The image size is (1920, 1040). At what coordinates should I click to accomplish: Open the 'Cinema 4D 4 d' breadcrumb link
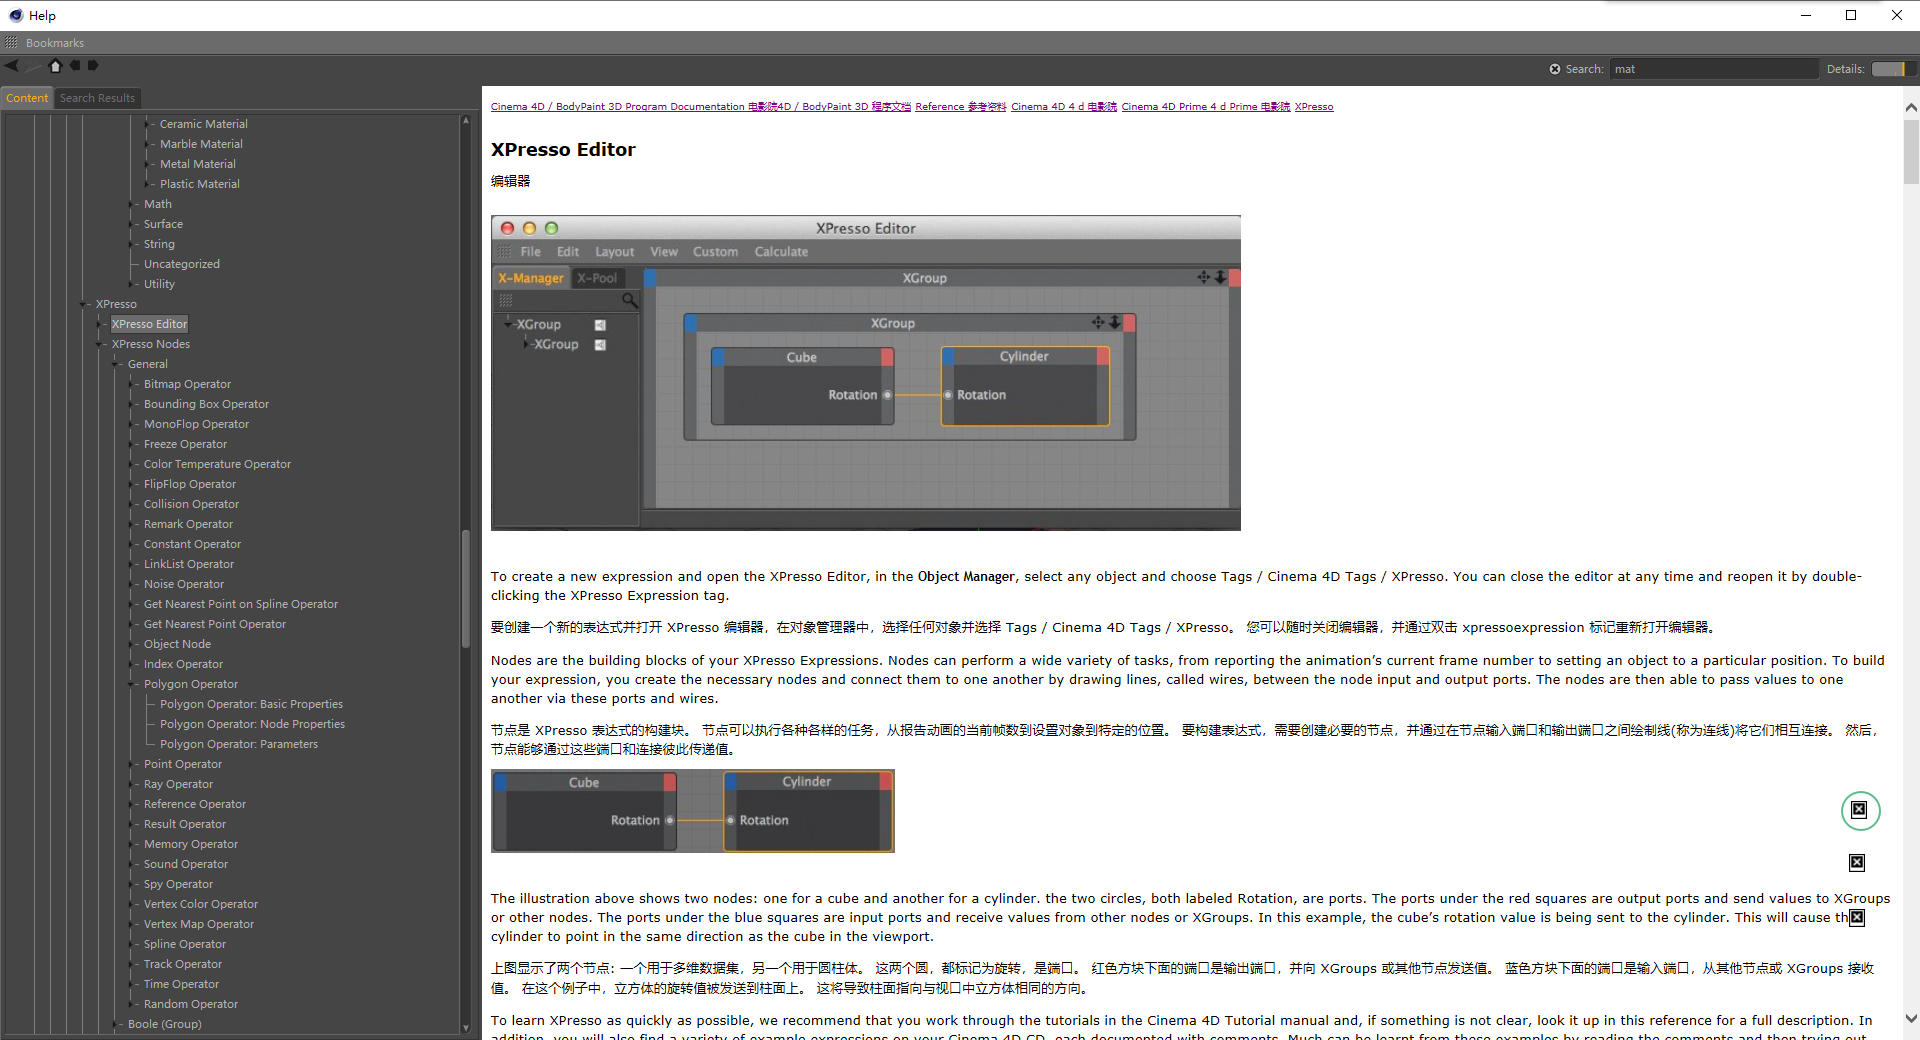[1064, 107]
